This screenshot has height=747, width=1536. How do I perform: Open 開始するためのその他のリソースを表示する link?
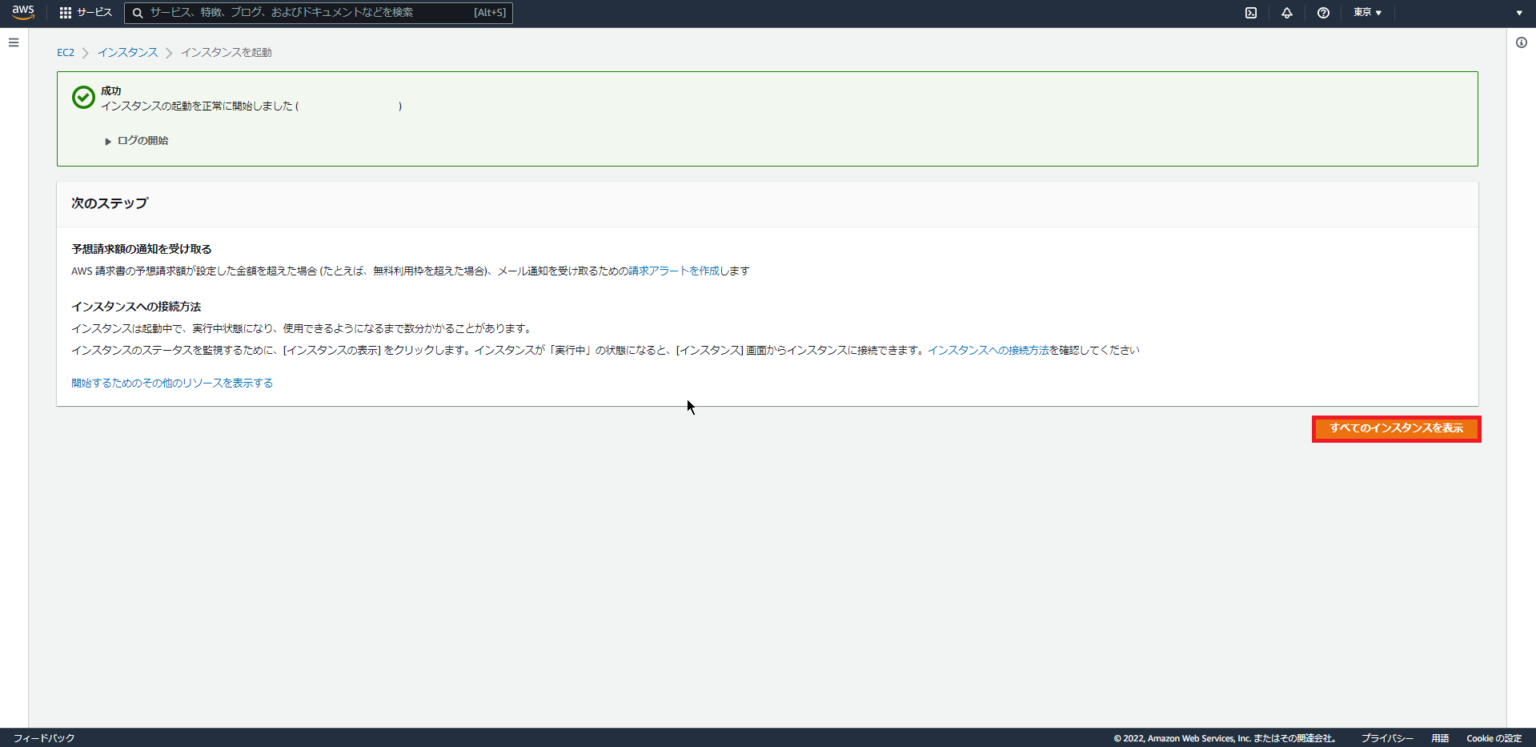point(172,382)
